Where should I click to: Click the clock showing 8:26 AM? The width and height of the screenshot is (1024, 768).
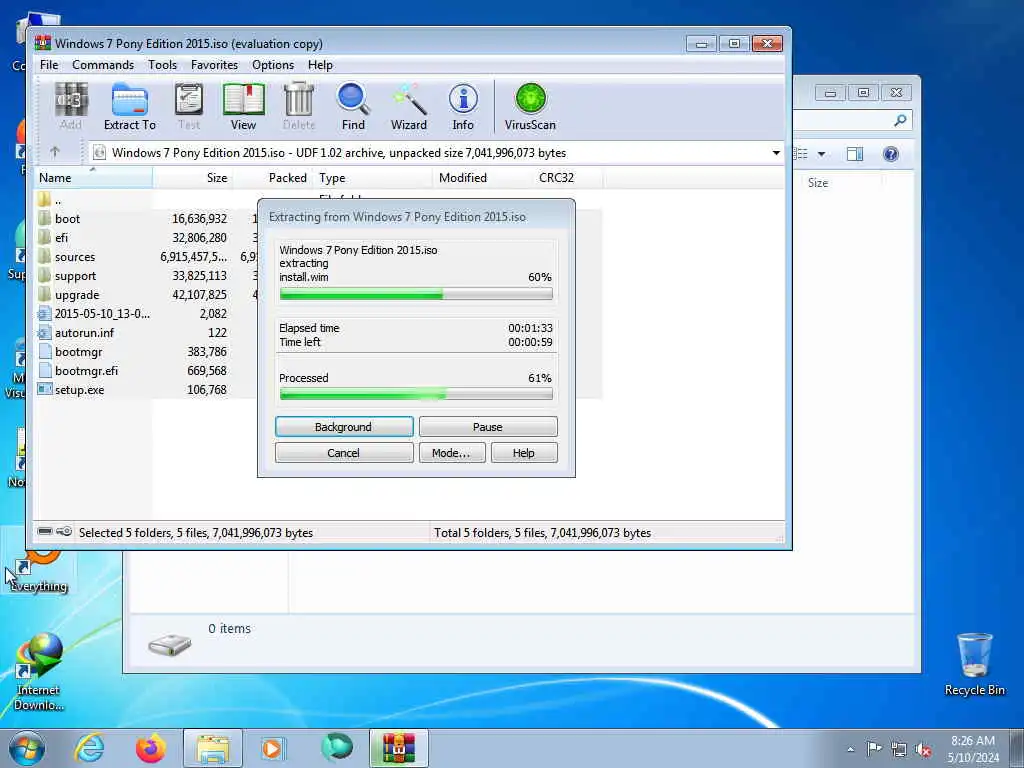coord(972,741)
